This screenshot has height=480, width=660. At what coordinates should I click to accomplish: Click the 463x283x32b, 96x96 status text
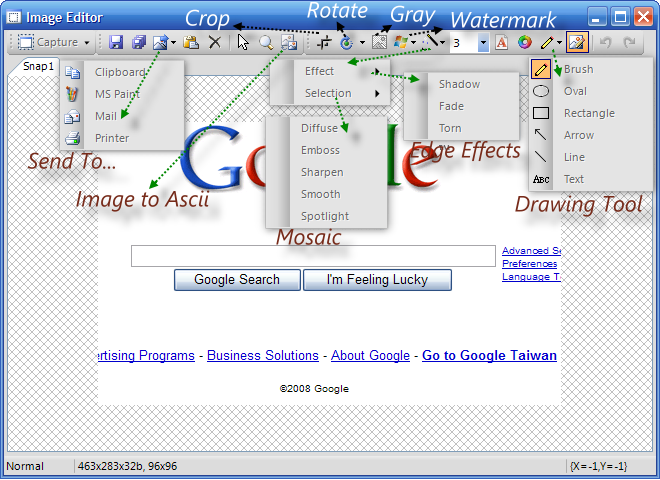pyautogui.click(x=128, y=466)
